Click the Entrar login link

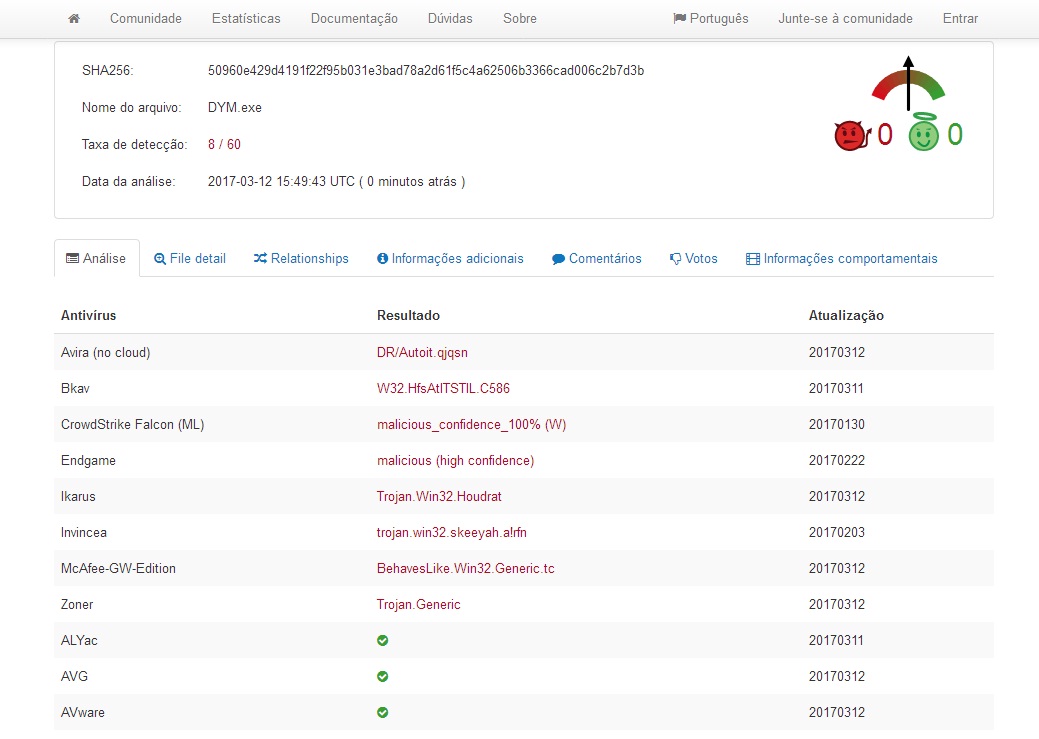click(x=960, y=19)
